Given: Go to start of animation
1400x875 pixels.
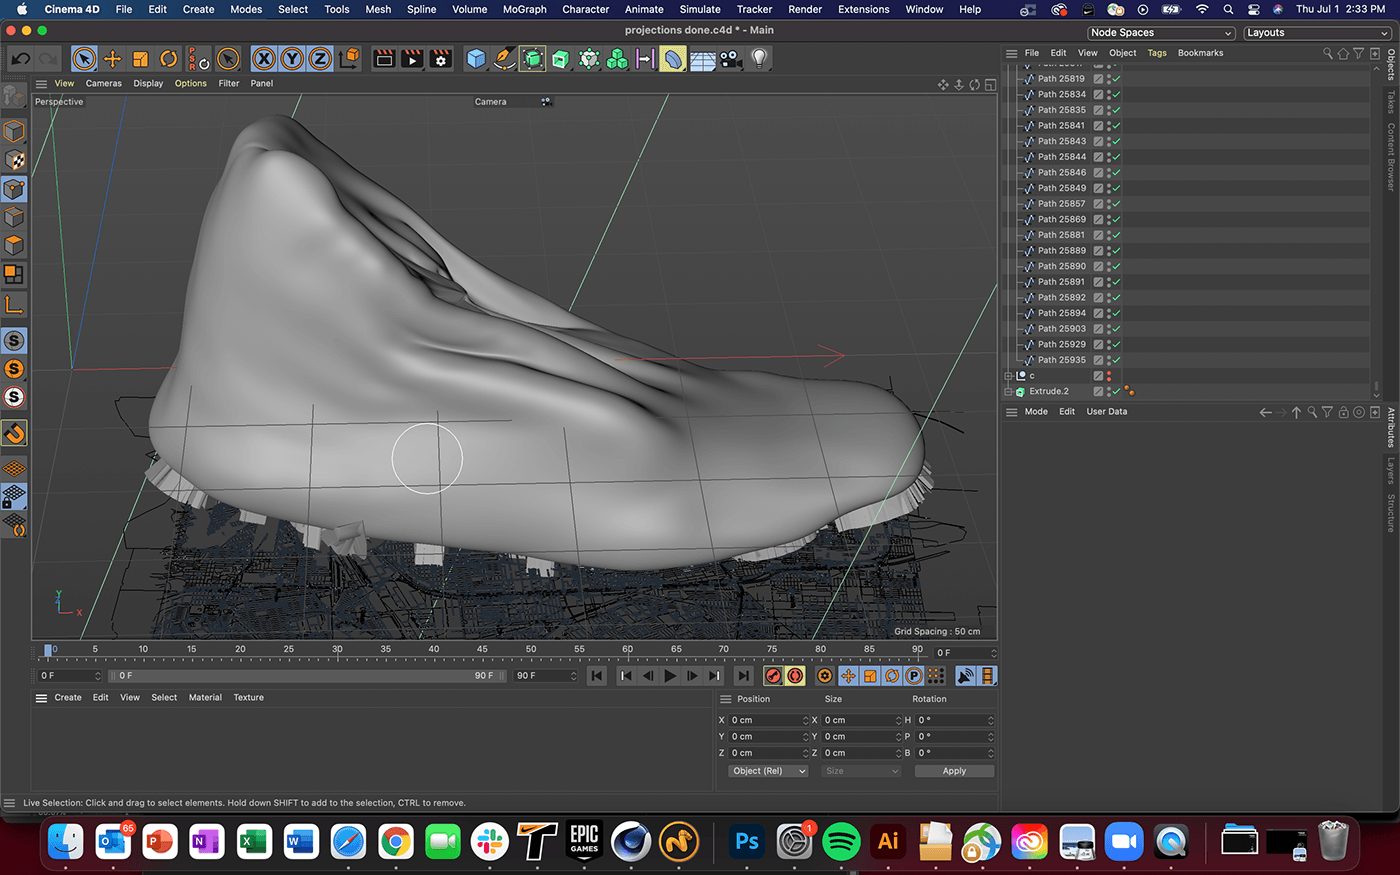Looking at the screenshot, I should (x=597, y=676).
